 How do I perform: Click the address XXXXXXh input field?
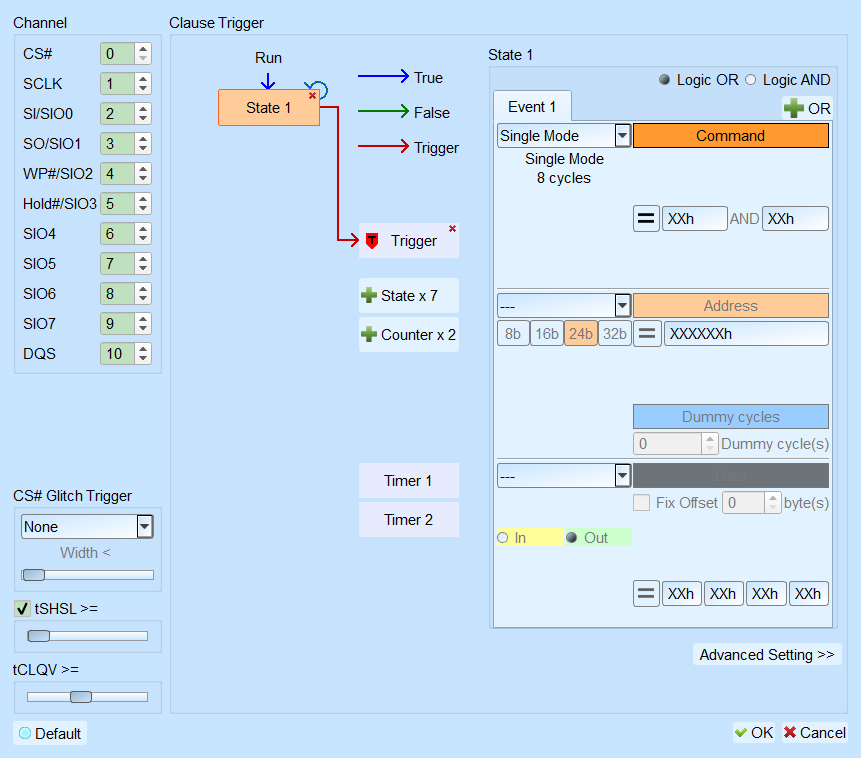pyautogui.click(x=746, y=333)
